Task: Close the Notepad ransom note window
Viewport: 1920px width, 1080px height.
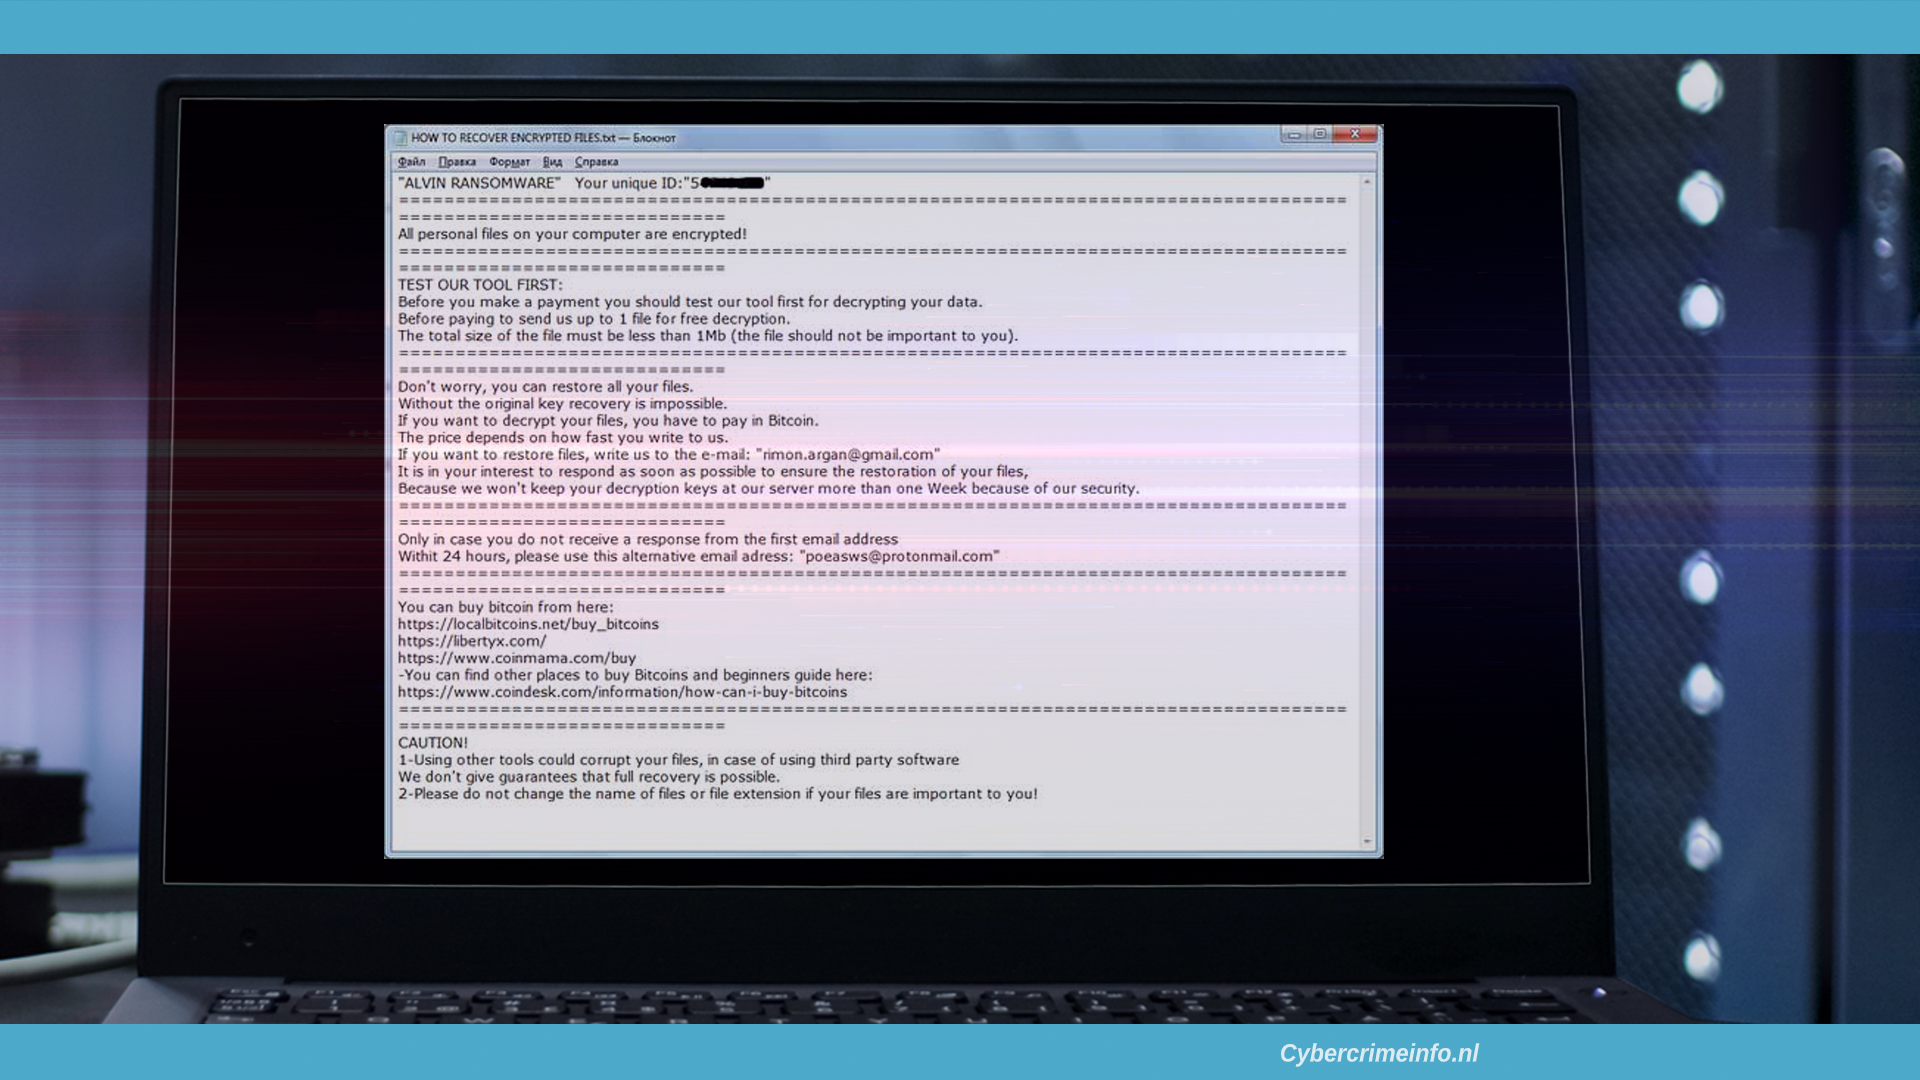Action: coord(1356,134)
